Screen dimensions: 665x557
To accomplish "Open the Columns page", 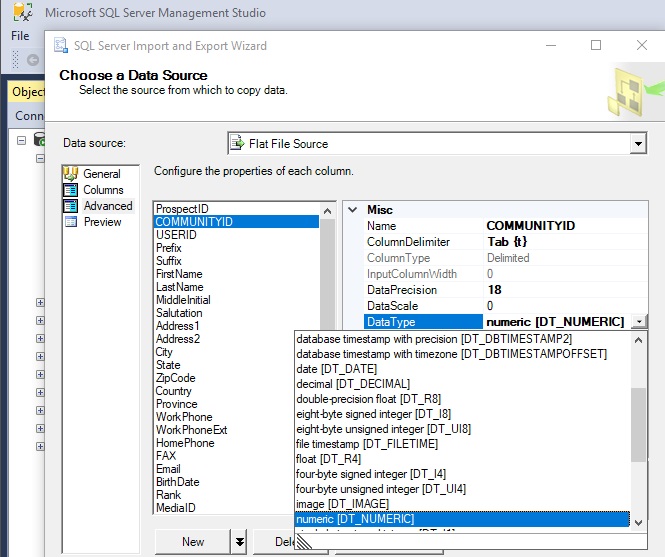I will [x=103, y=190].
